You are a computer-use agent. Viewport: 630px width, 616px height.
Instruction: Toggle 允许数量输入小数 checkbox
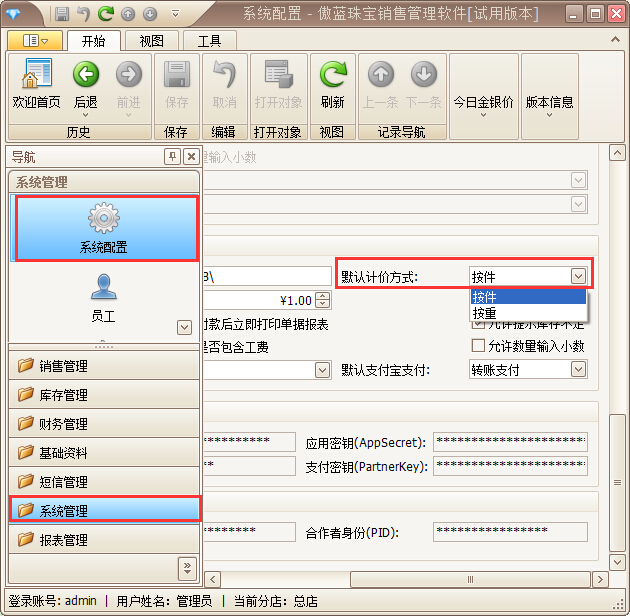(x=478, y=346)
